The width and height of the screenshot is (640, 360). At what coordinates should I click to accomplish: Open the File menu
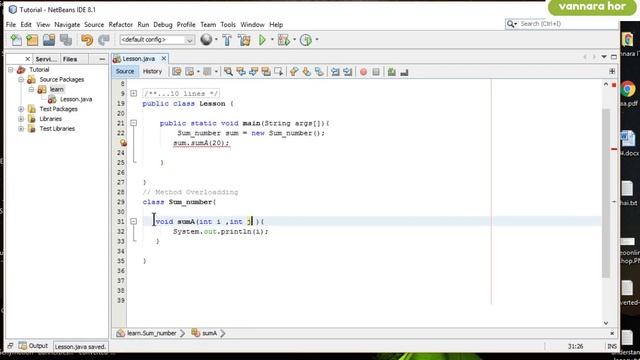tap(11, 24)
